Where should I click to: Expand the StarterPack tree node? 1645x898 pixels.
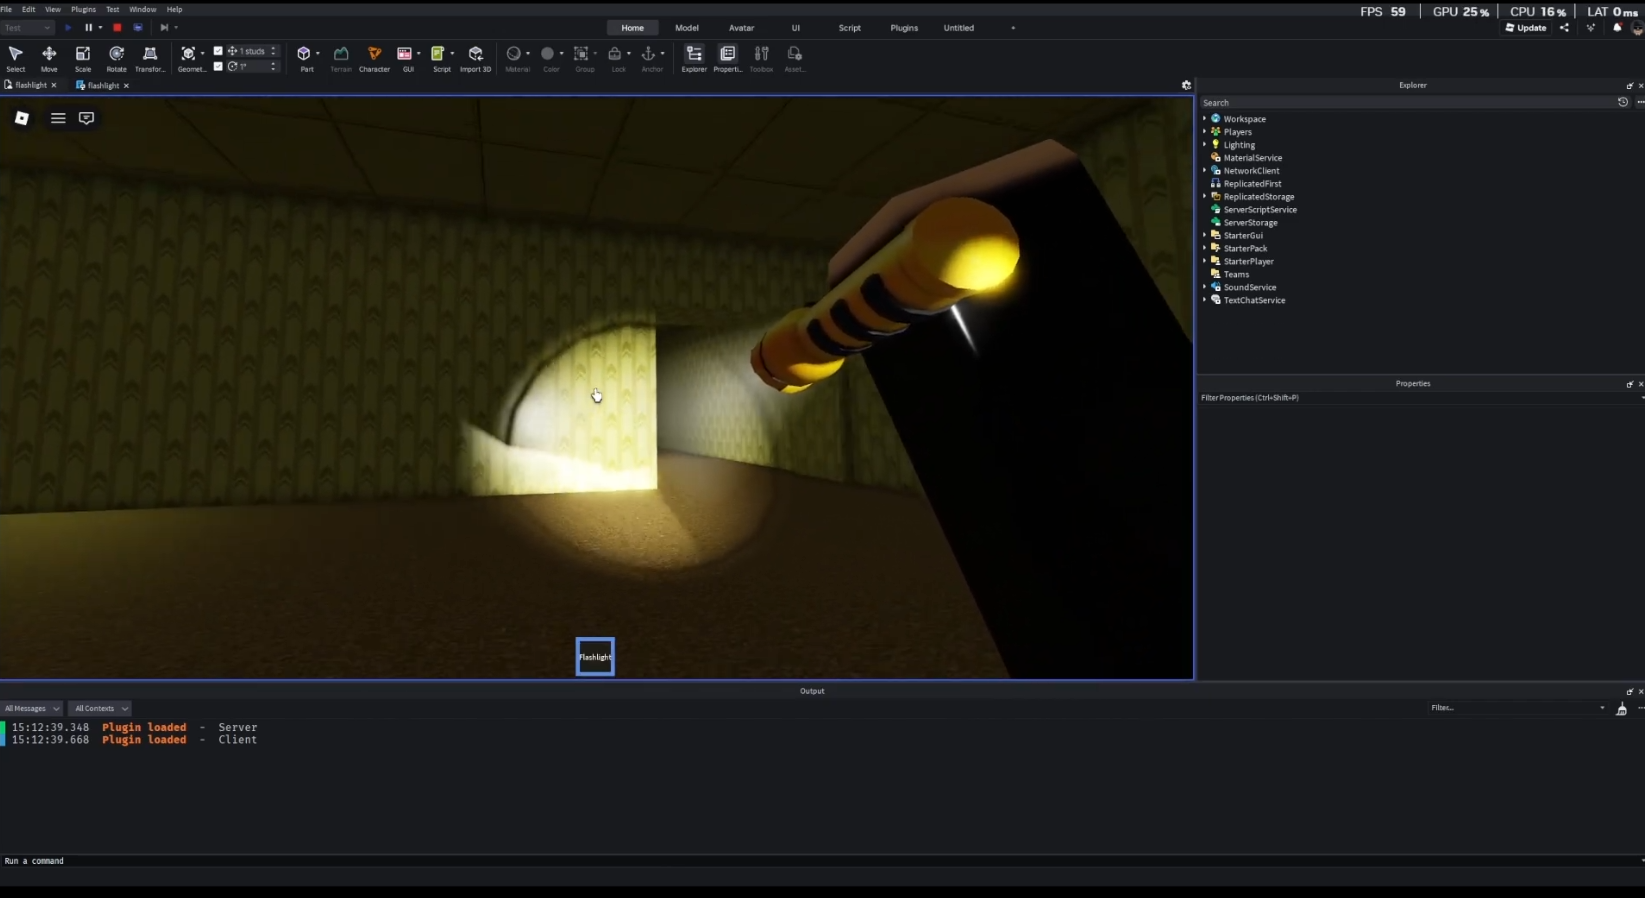(1204, 248)
